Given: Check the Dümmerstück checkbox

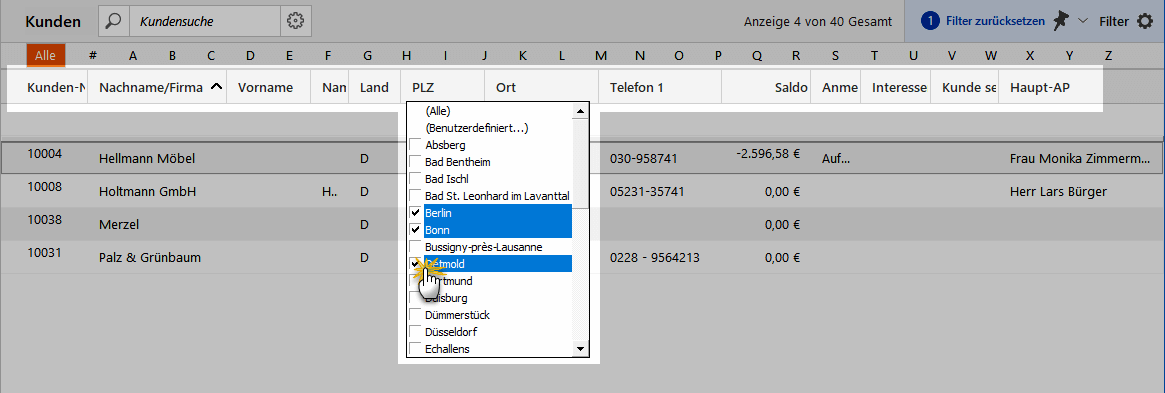Looking at the screenshot, I should 415,315.
